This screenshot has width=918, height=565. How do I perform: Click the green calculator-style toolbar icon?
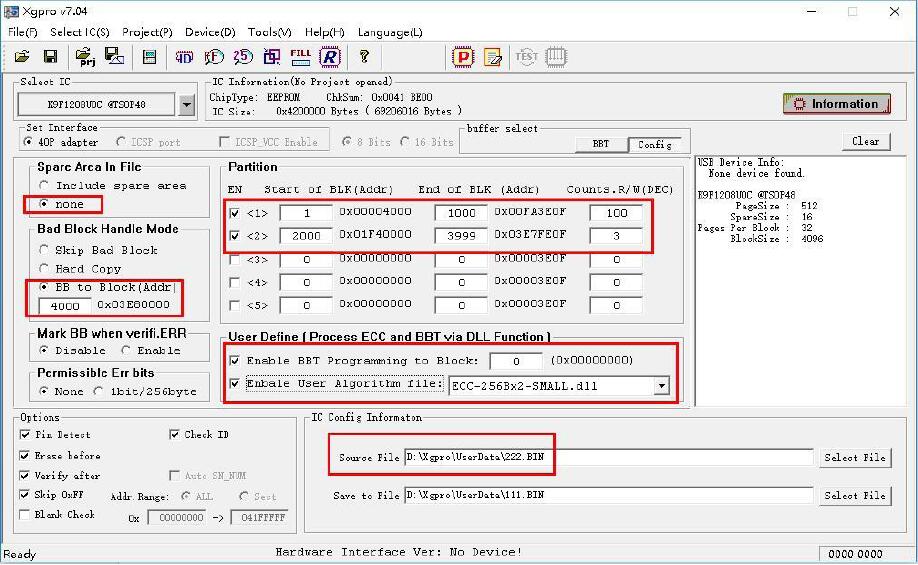click(150, 57)
